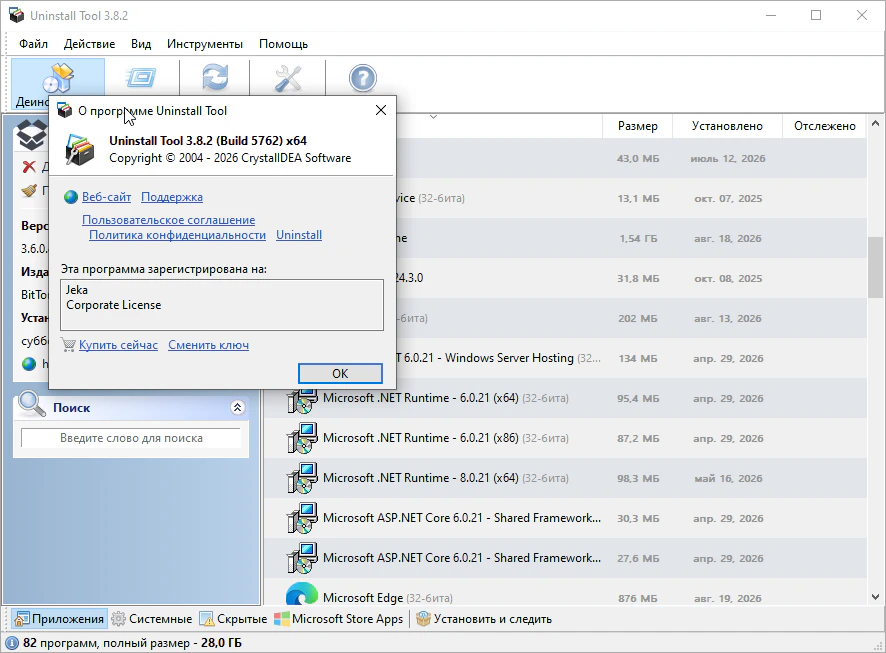Click the Сменить ключ link
Viewport: 886px width, 653px height.
point(209,345)
